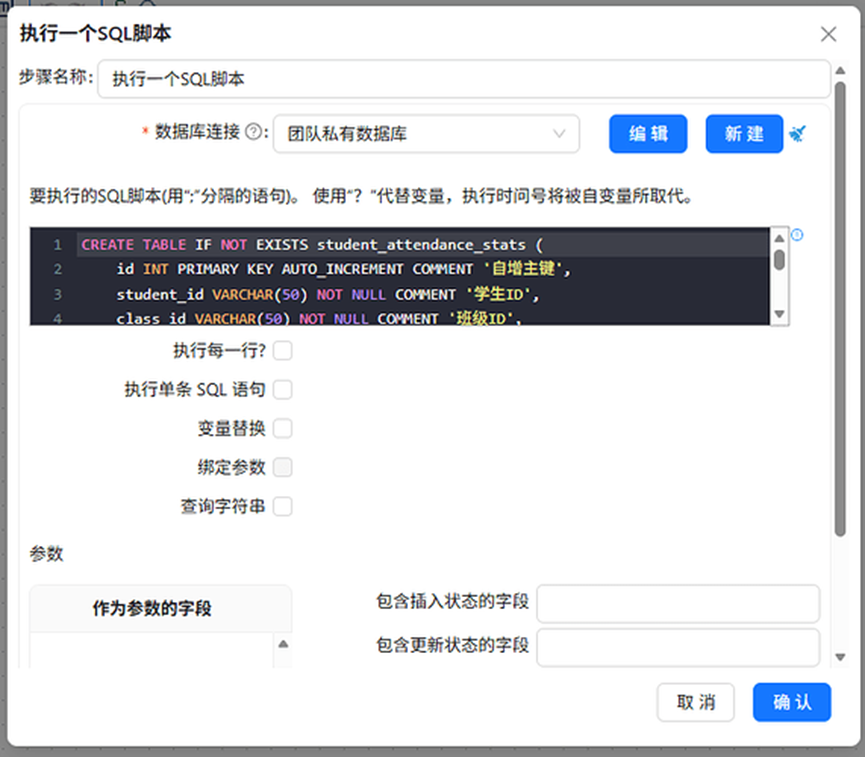The width and height of the screenshot is (865, 757).
Task: Click the 编辑 button
Action: tap(648, 134)
